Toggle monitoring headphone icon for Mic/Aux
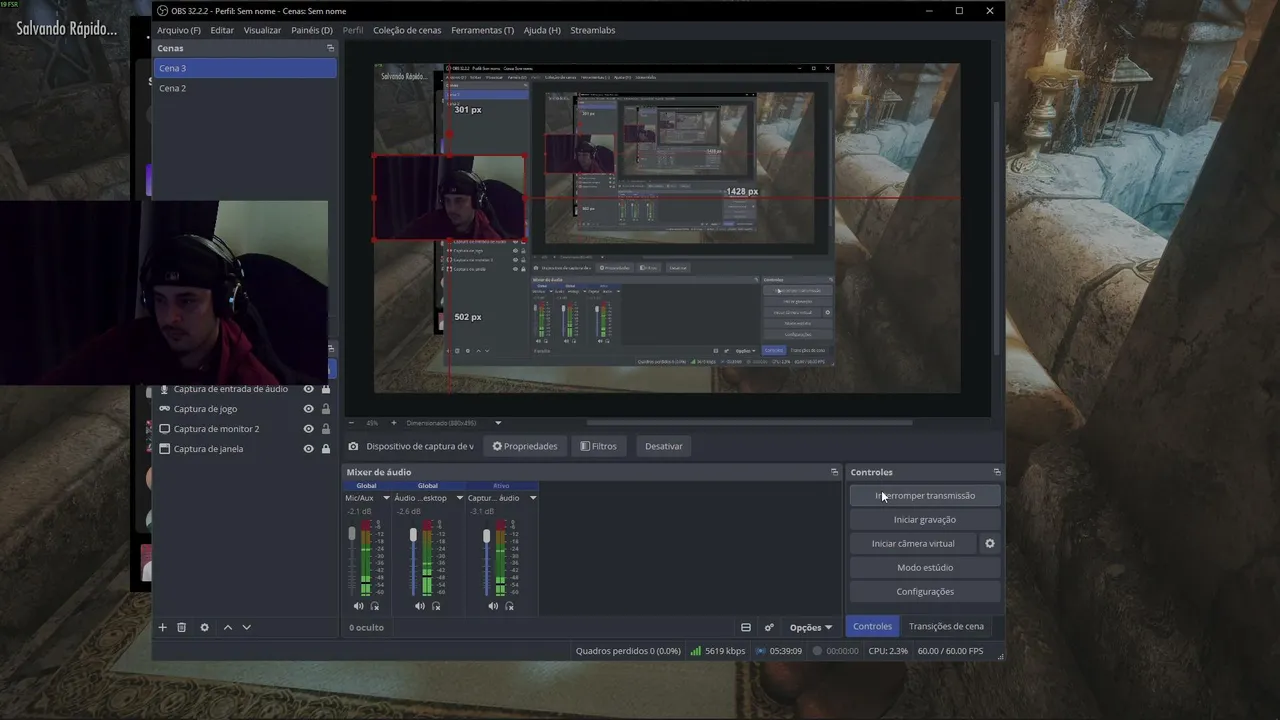Viewport: 1280px width, 720px height. tap(375, 606)
